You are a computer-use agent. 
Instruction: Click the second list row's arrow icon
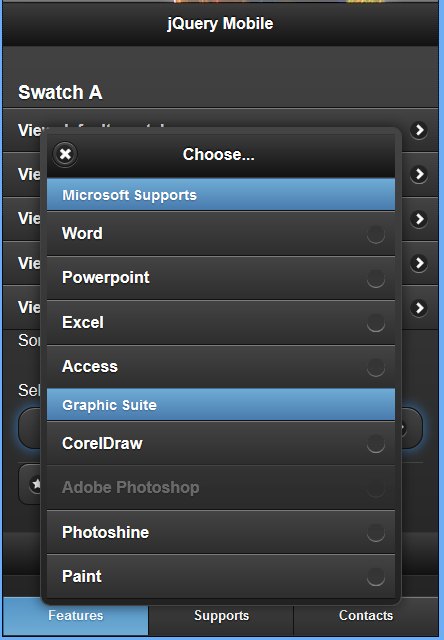point(419,174)
